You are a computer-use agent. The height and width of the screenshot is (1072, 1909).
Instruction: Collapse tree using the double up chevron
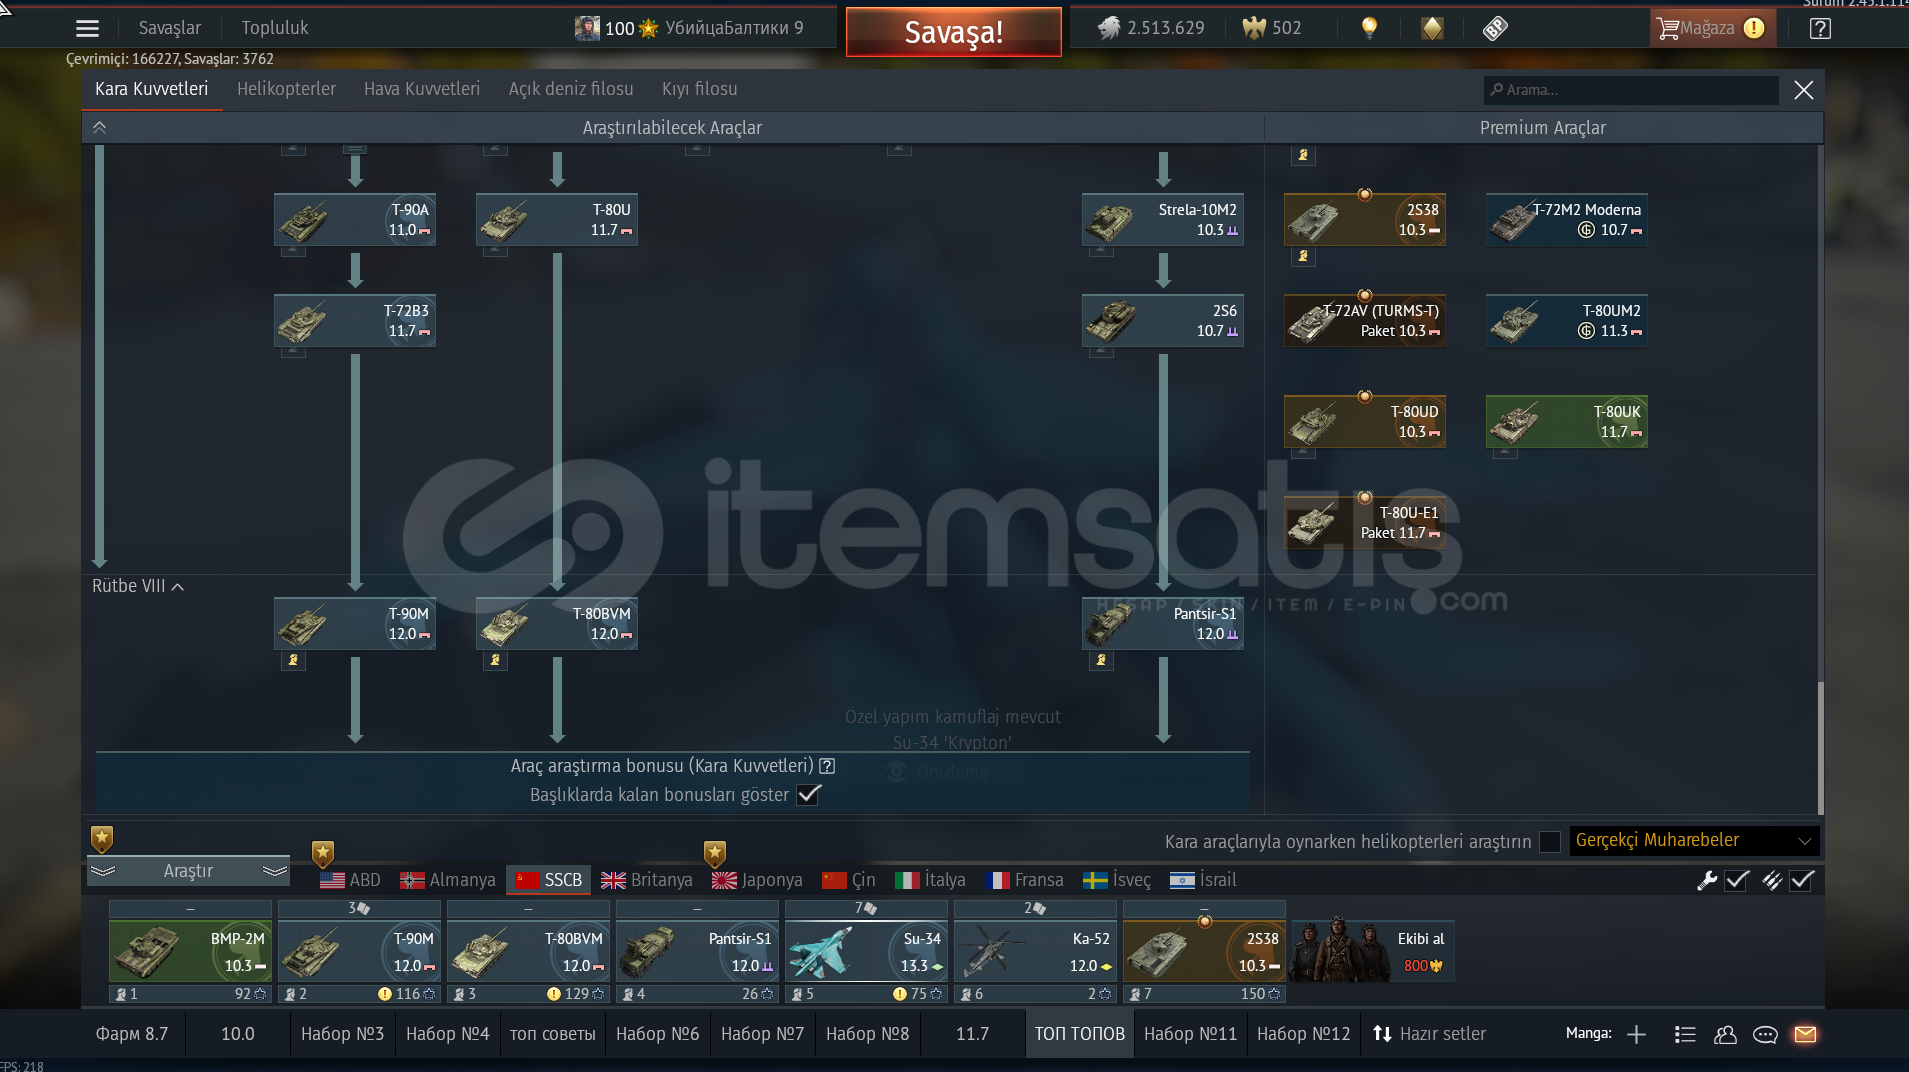[x=99, y=127]
